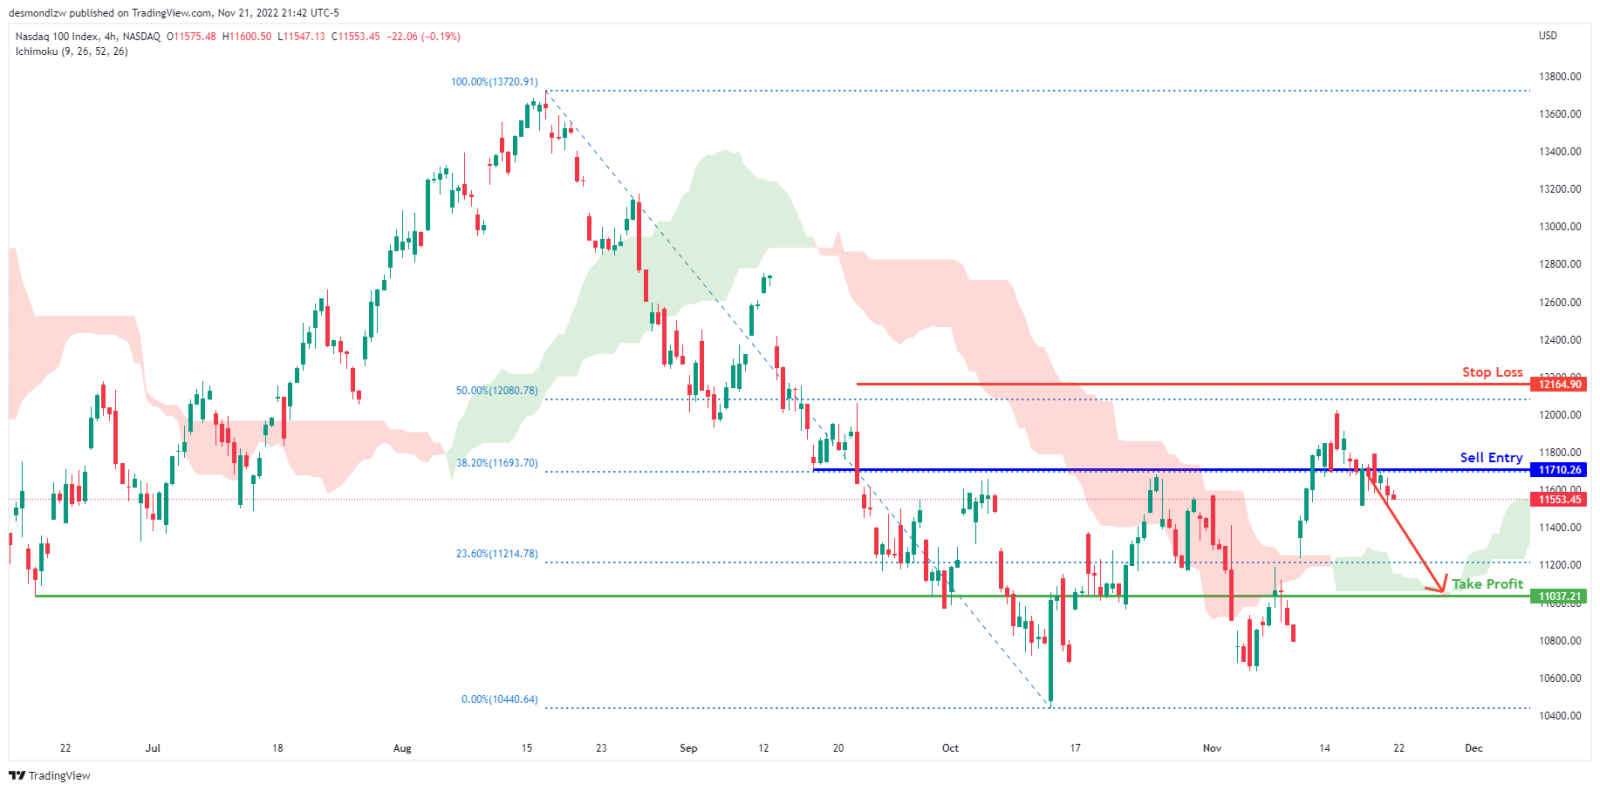Click the 100.00%(13720.91) Fibonacci label

(494, 82)
